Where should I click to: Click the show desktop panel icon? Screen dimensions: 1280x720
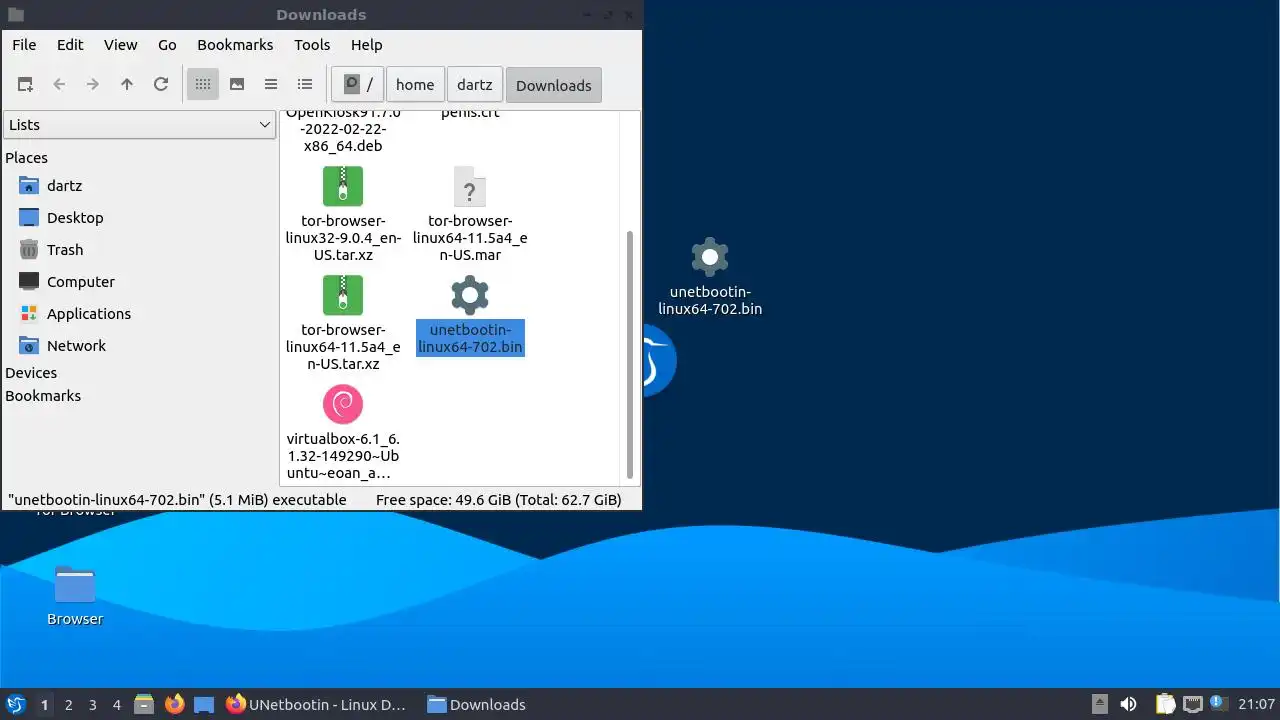point(204,704)
